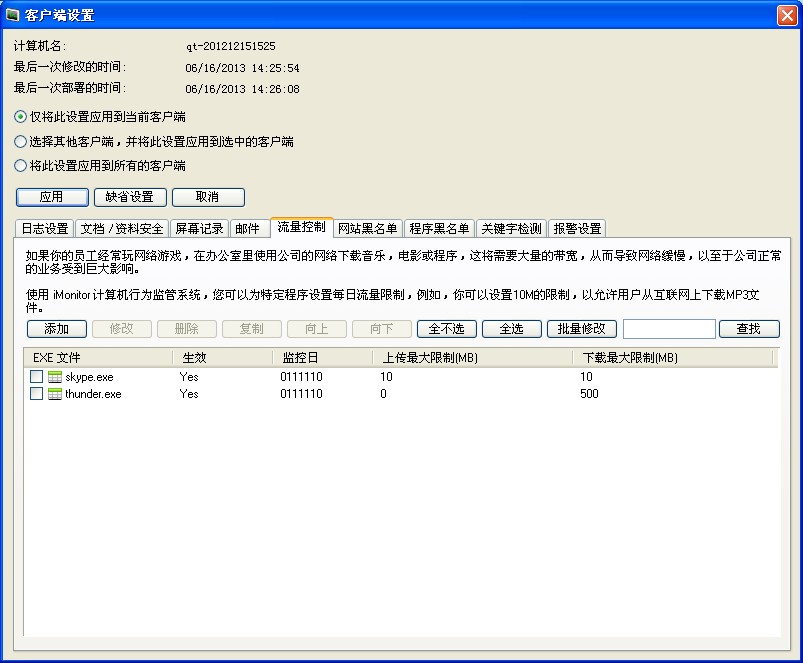Screen dimensions: 803x663
Task: Select the thunder.exe file name
Action: point(93,394)
